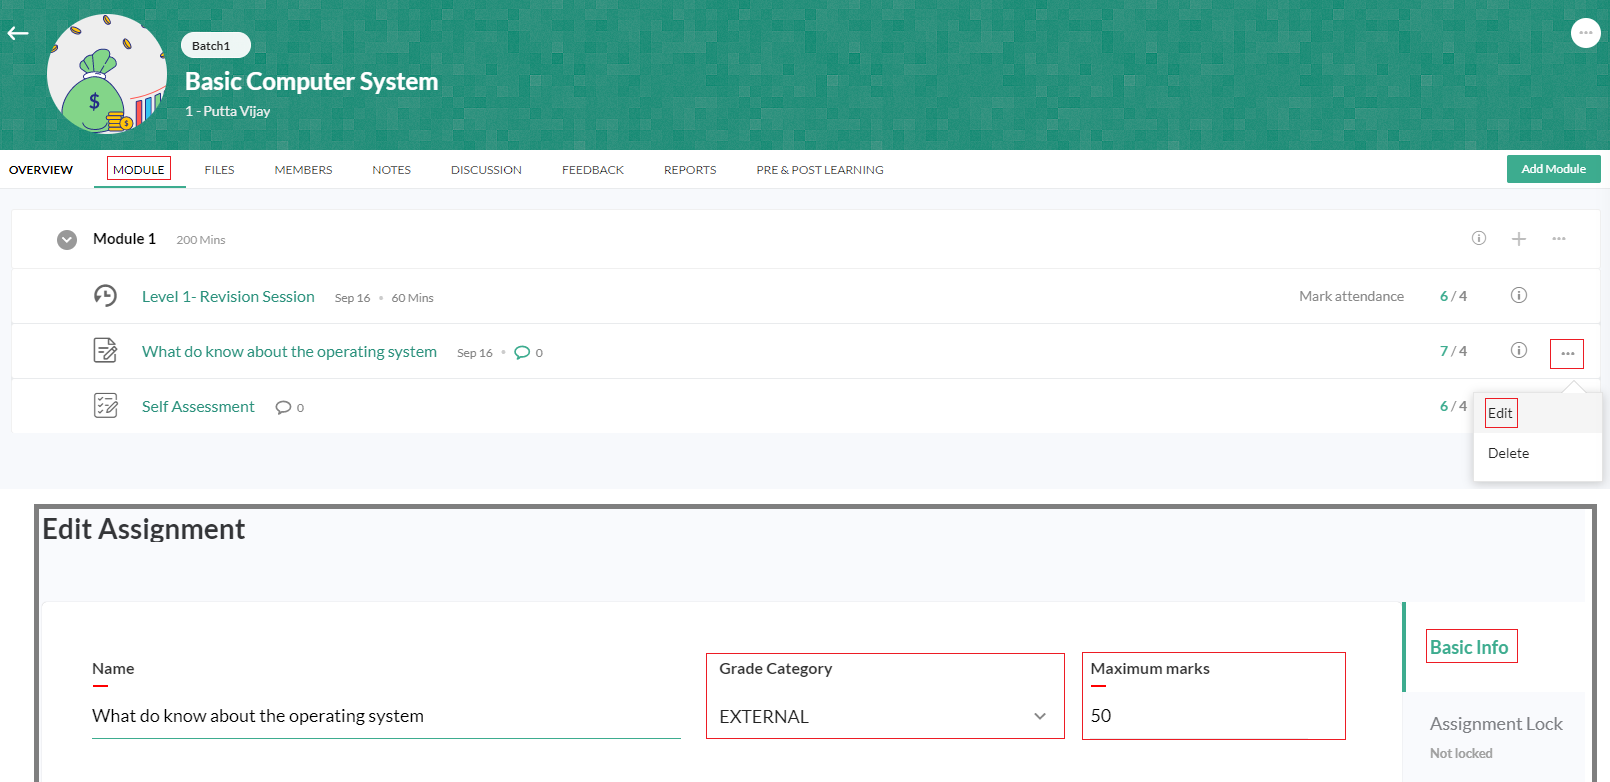Open 6 / 4 count for Revision Session
1610x782 pixels.
[x=1453, y=296]
